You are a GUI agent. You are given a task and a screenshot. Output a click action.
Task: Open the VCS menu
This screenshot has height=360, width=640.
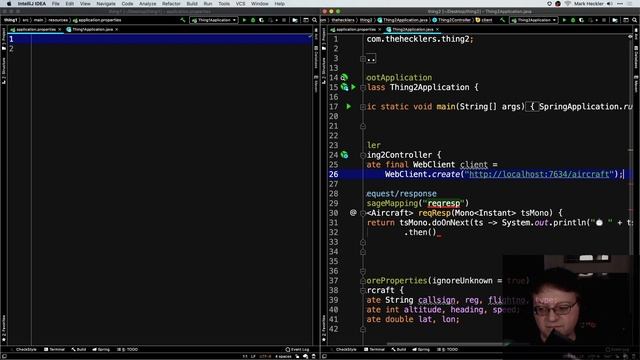(x=240, y=4)
